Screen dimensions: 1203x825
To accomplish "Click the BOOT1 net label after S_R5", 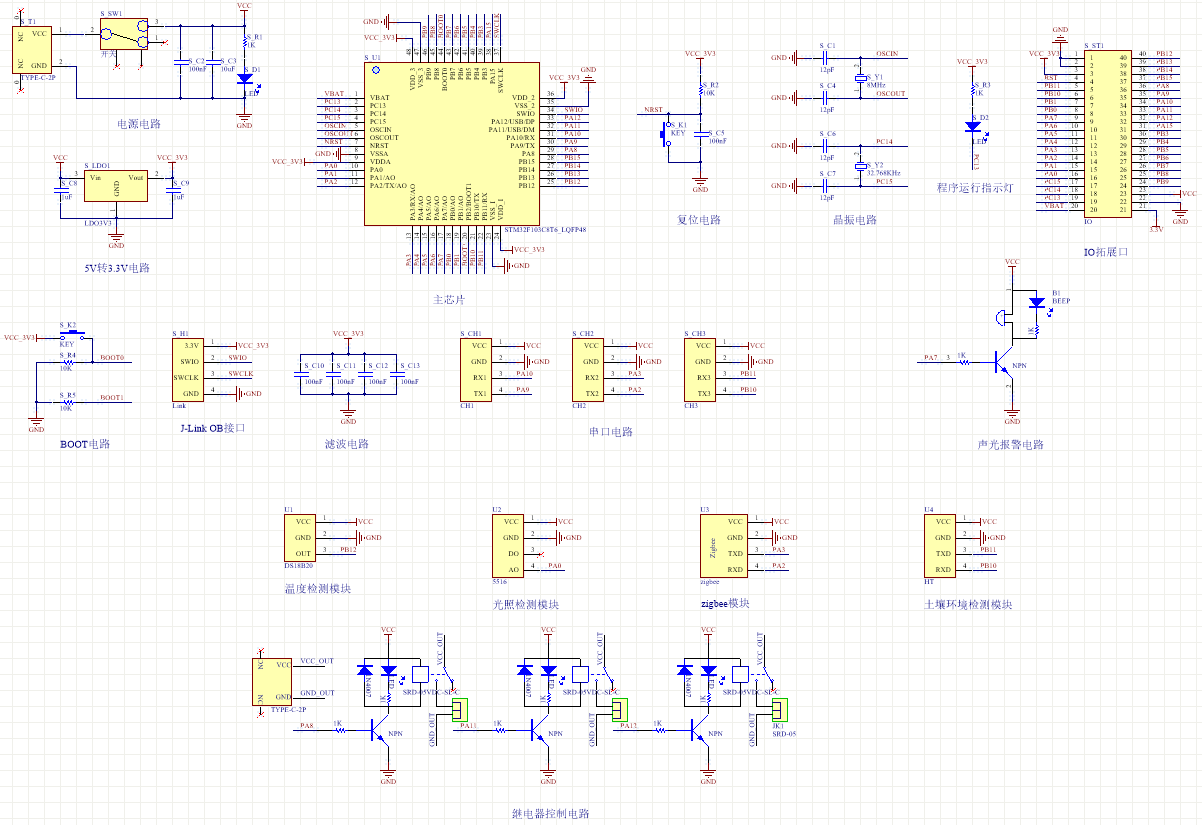I will coord(112,397).
